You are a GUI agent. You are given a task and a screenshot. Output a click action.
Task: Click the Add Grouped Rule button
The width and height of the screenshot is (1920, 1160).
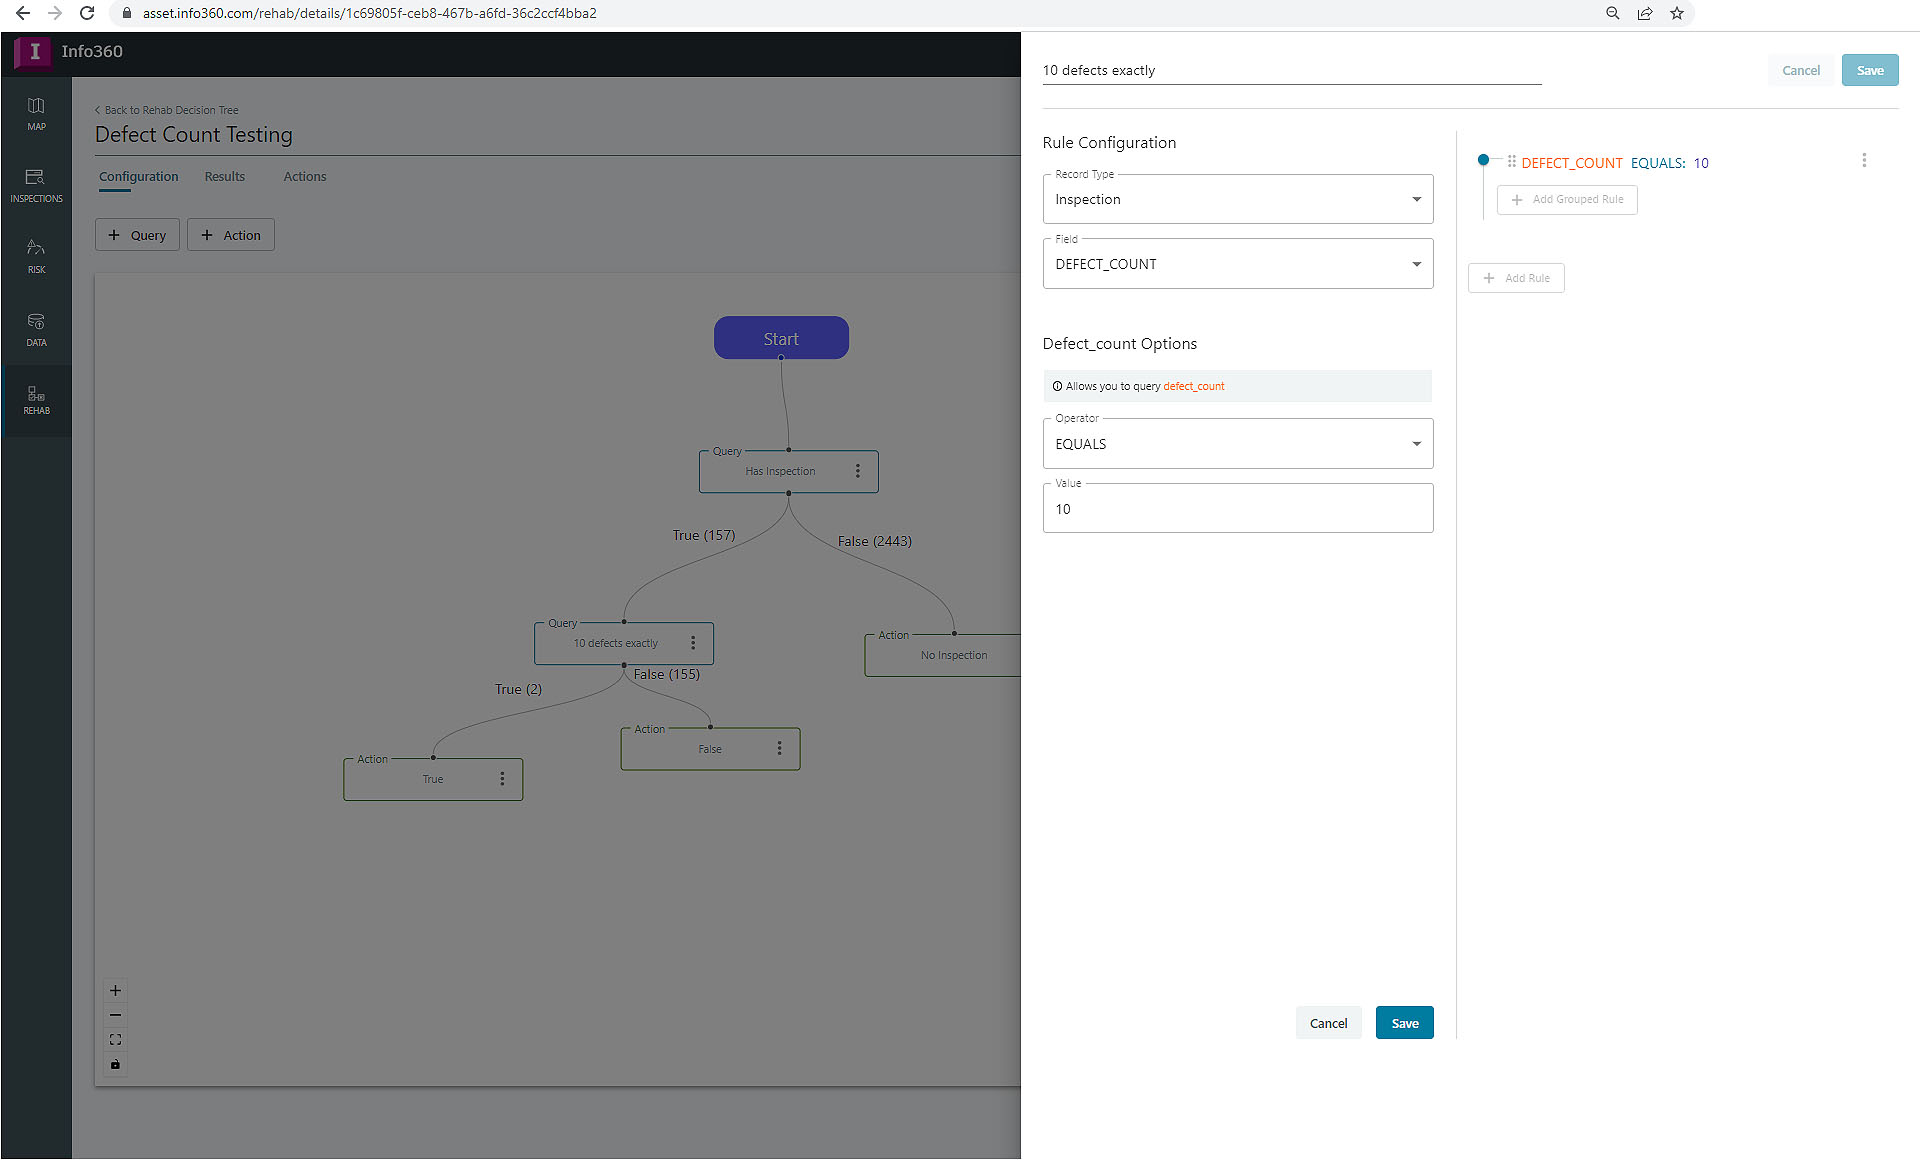click(x=1567, y=200)
